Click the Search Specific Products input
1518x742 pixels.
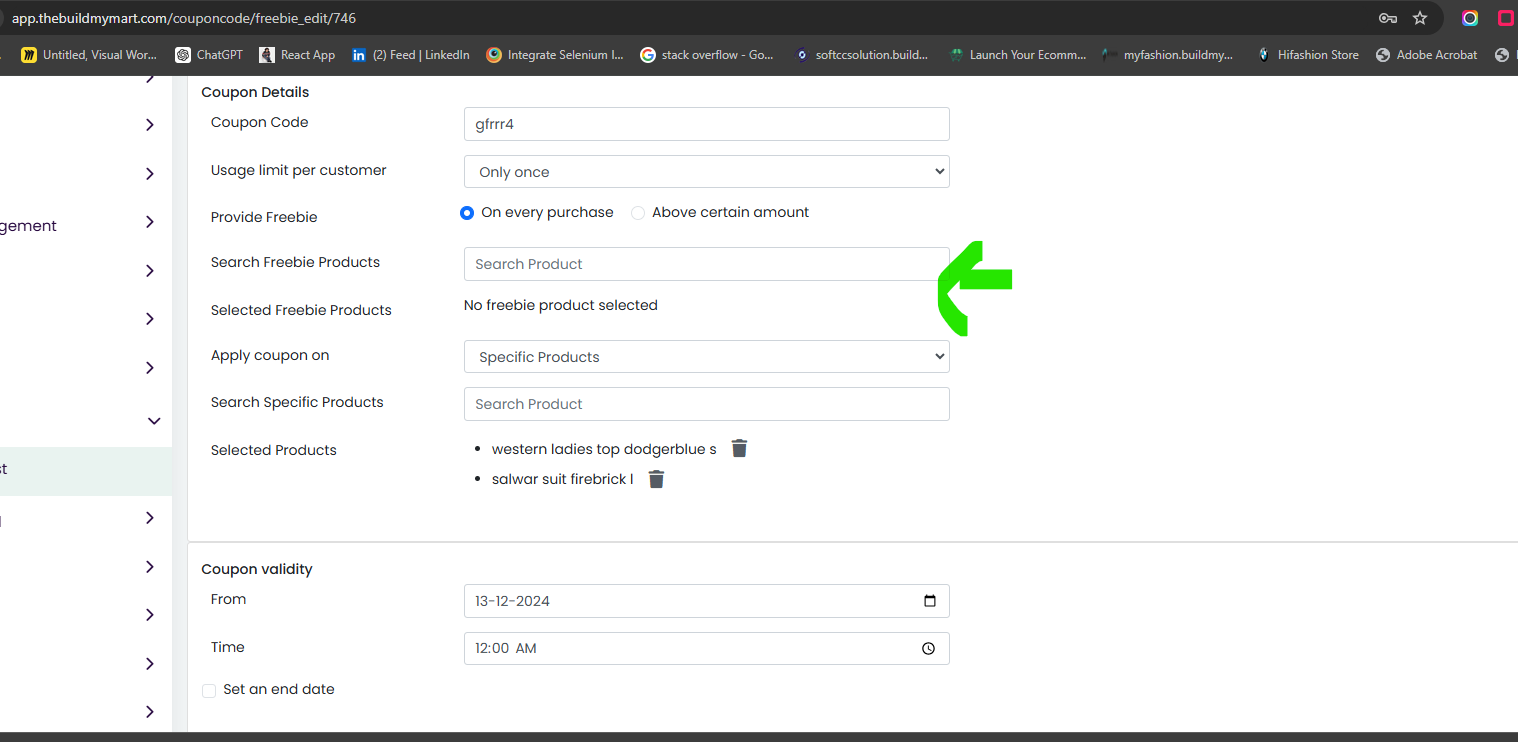coord(707,404)
